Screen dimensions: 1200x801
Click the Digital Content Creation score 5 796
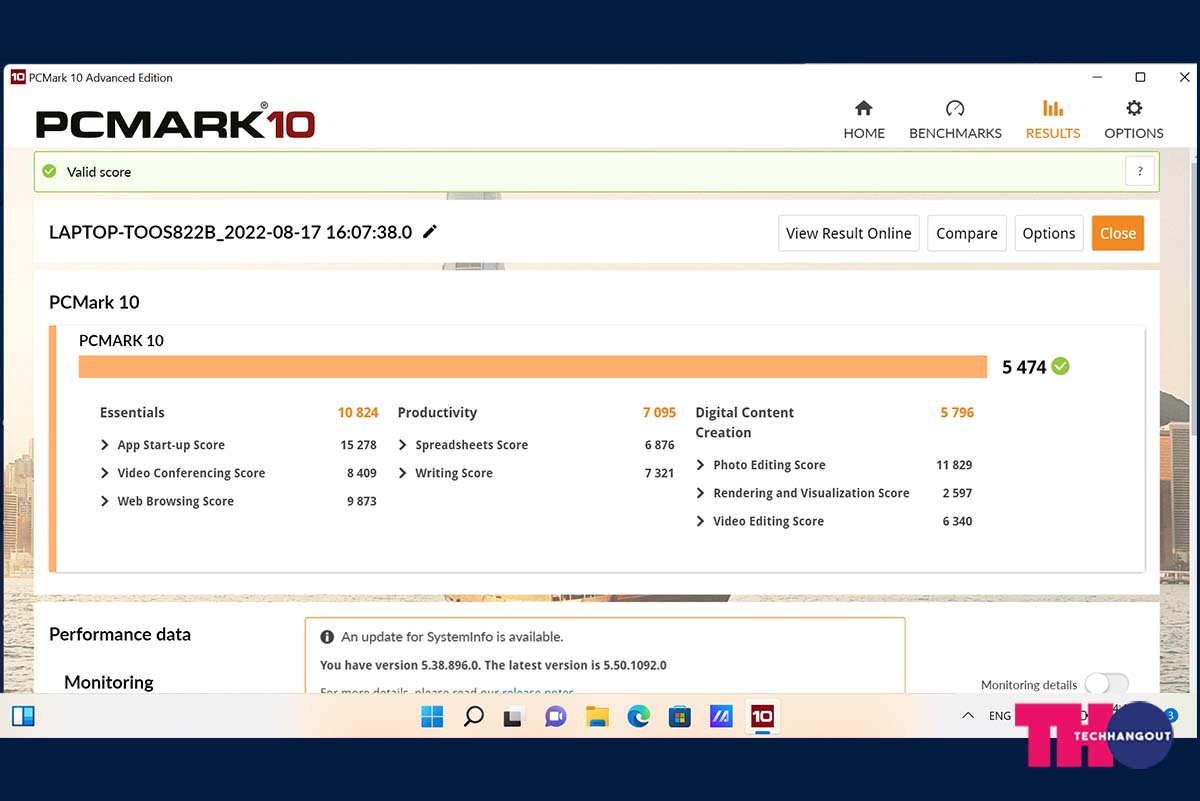pos(957,412)
